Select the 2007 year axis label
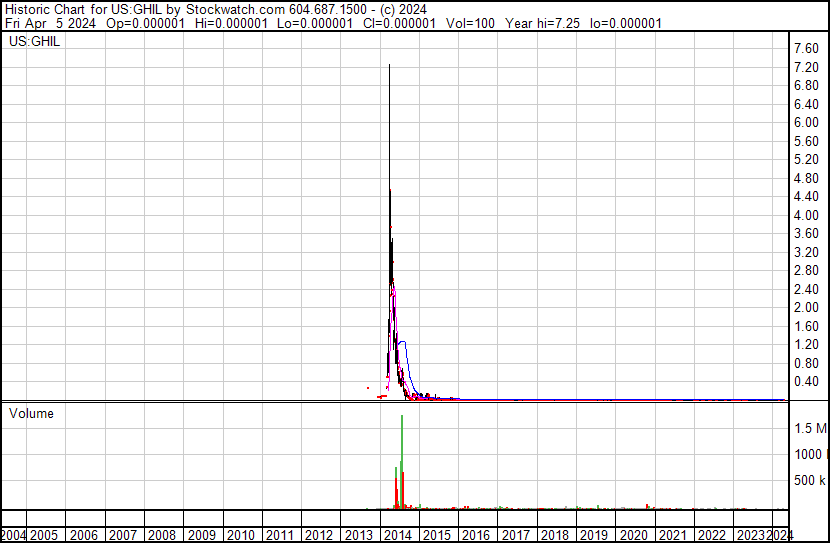 [x=123, y=535]
